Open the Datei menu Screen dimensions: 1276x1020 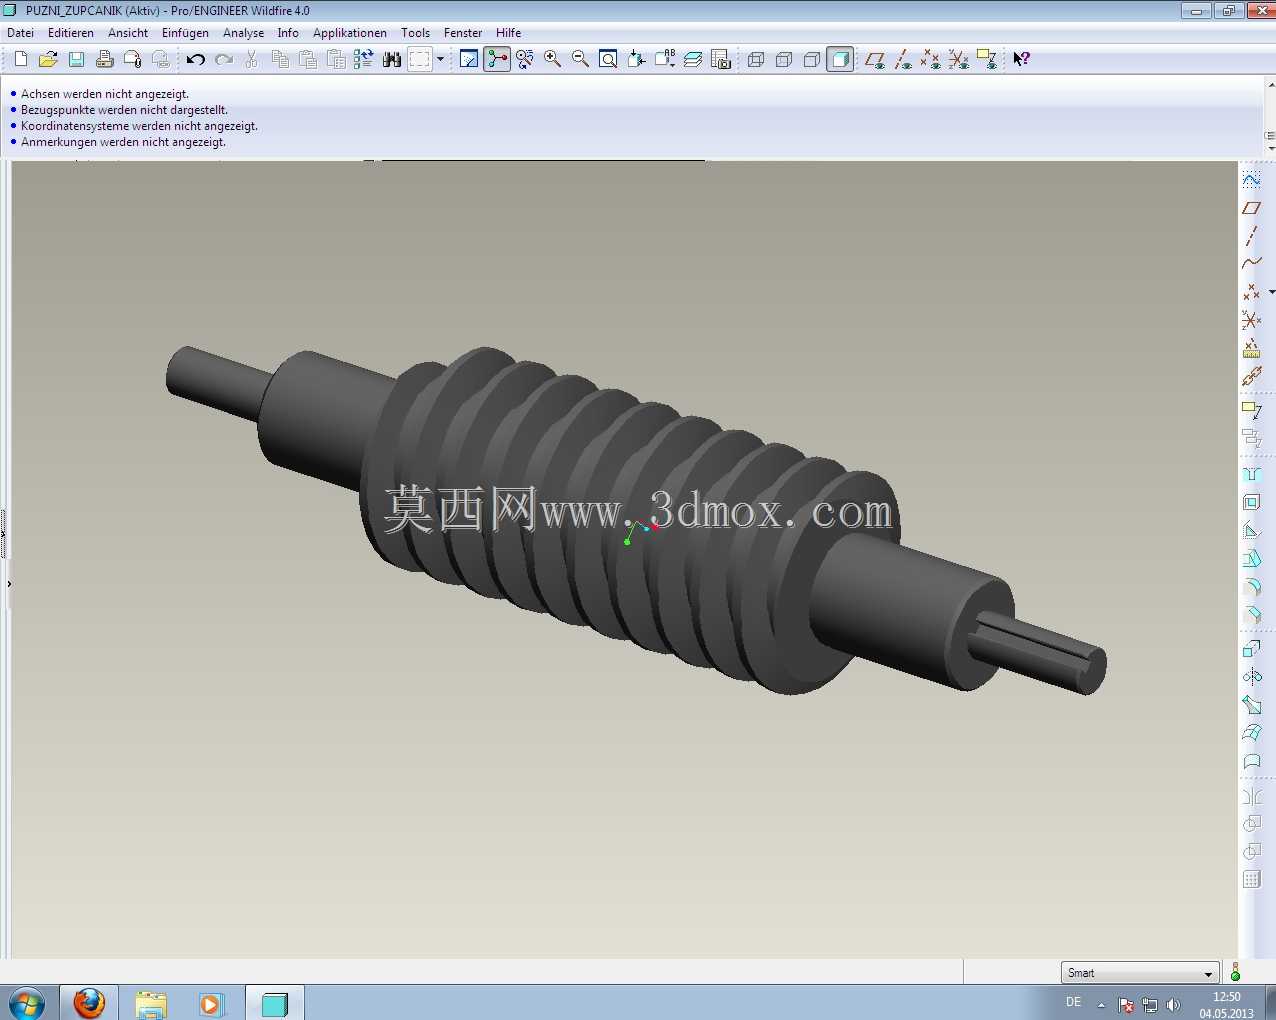click(x=20, y=33)
